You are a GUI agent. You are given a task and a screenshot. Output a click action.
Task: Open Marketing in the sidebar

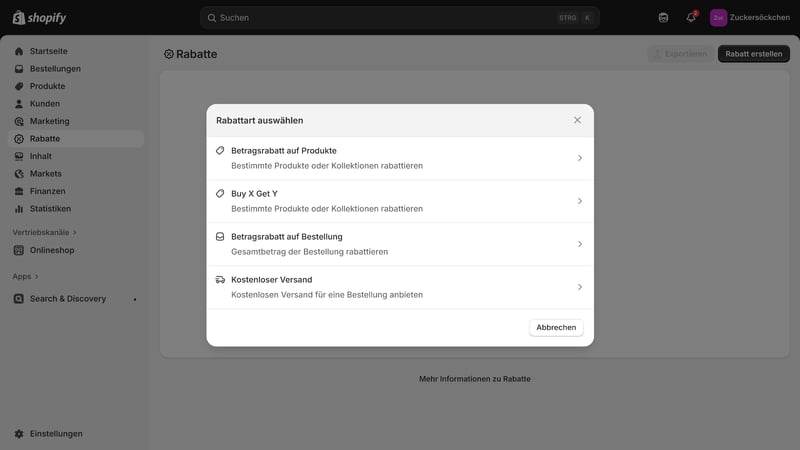[49, 121]
